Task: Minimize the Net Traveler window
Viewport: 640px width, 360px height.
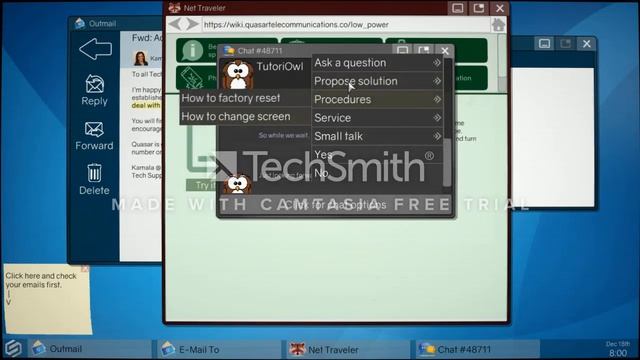Action: [x=458, y=8]
